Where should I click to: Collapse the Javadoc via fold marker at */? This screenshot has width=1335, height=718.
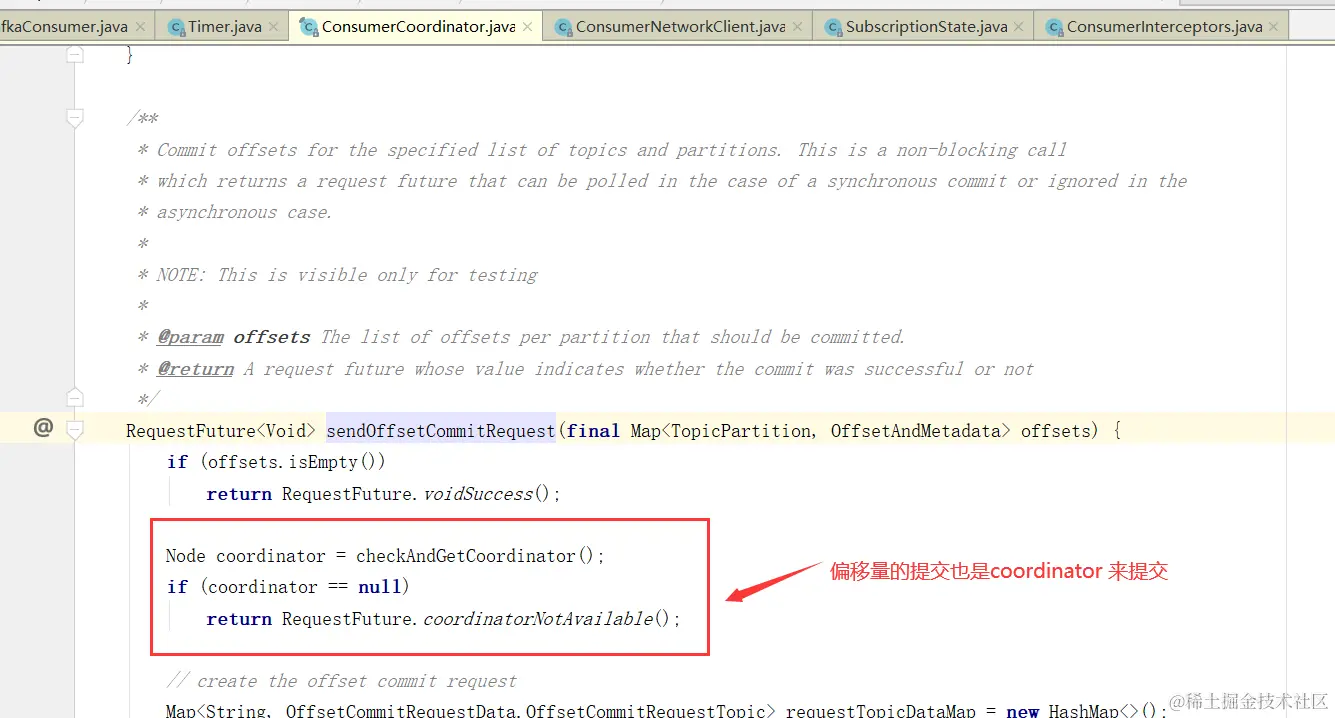click(75, 399)
